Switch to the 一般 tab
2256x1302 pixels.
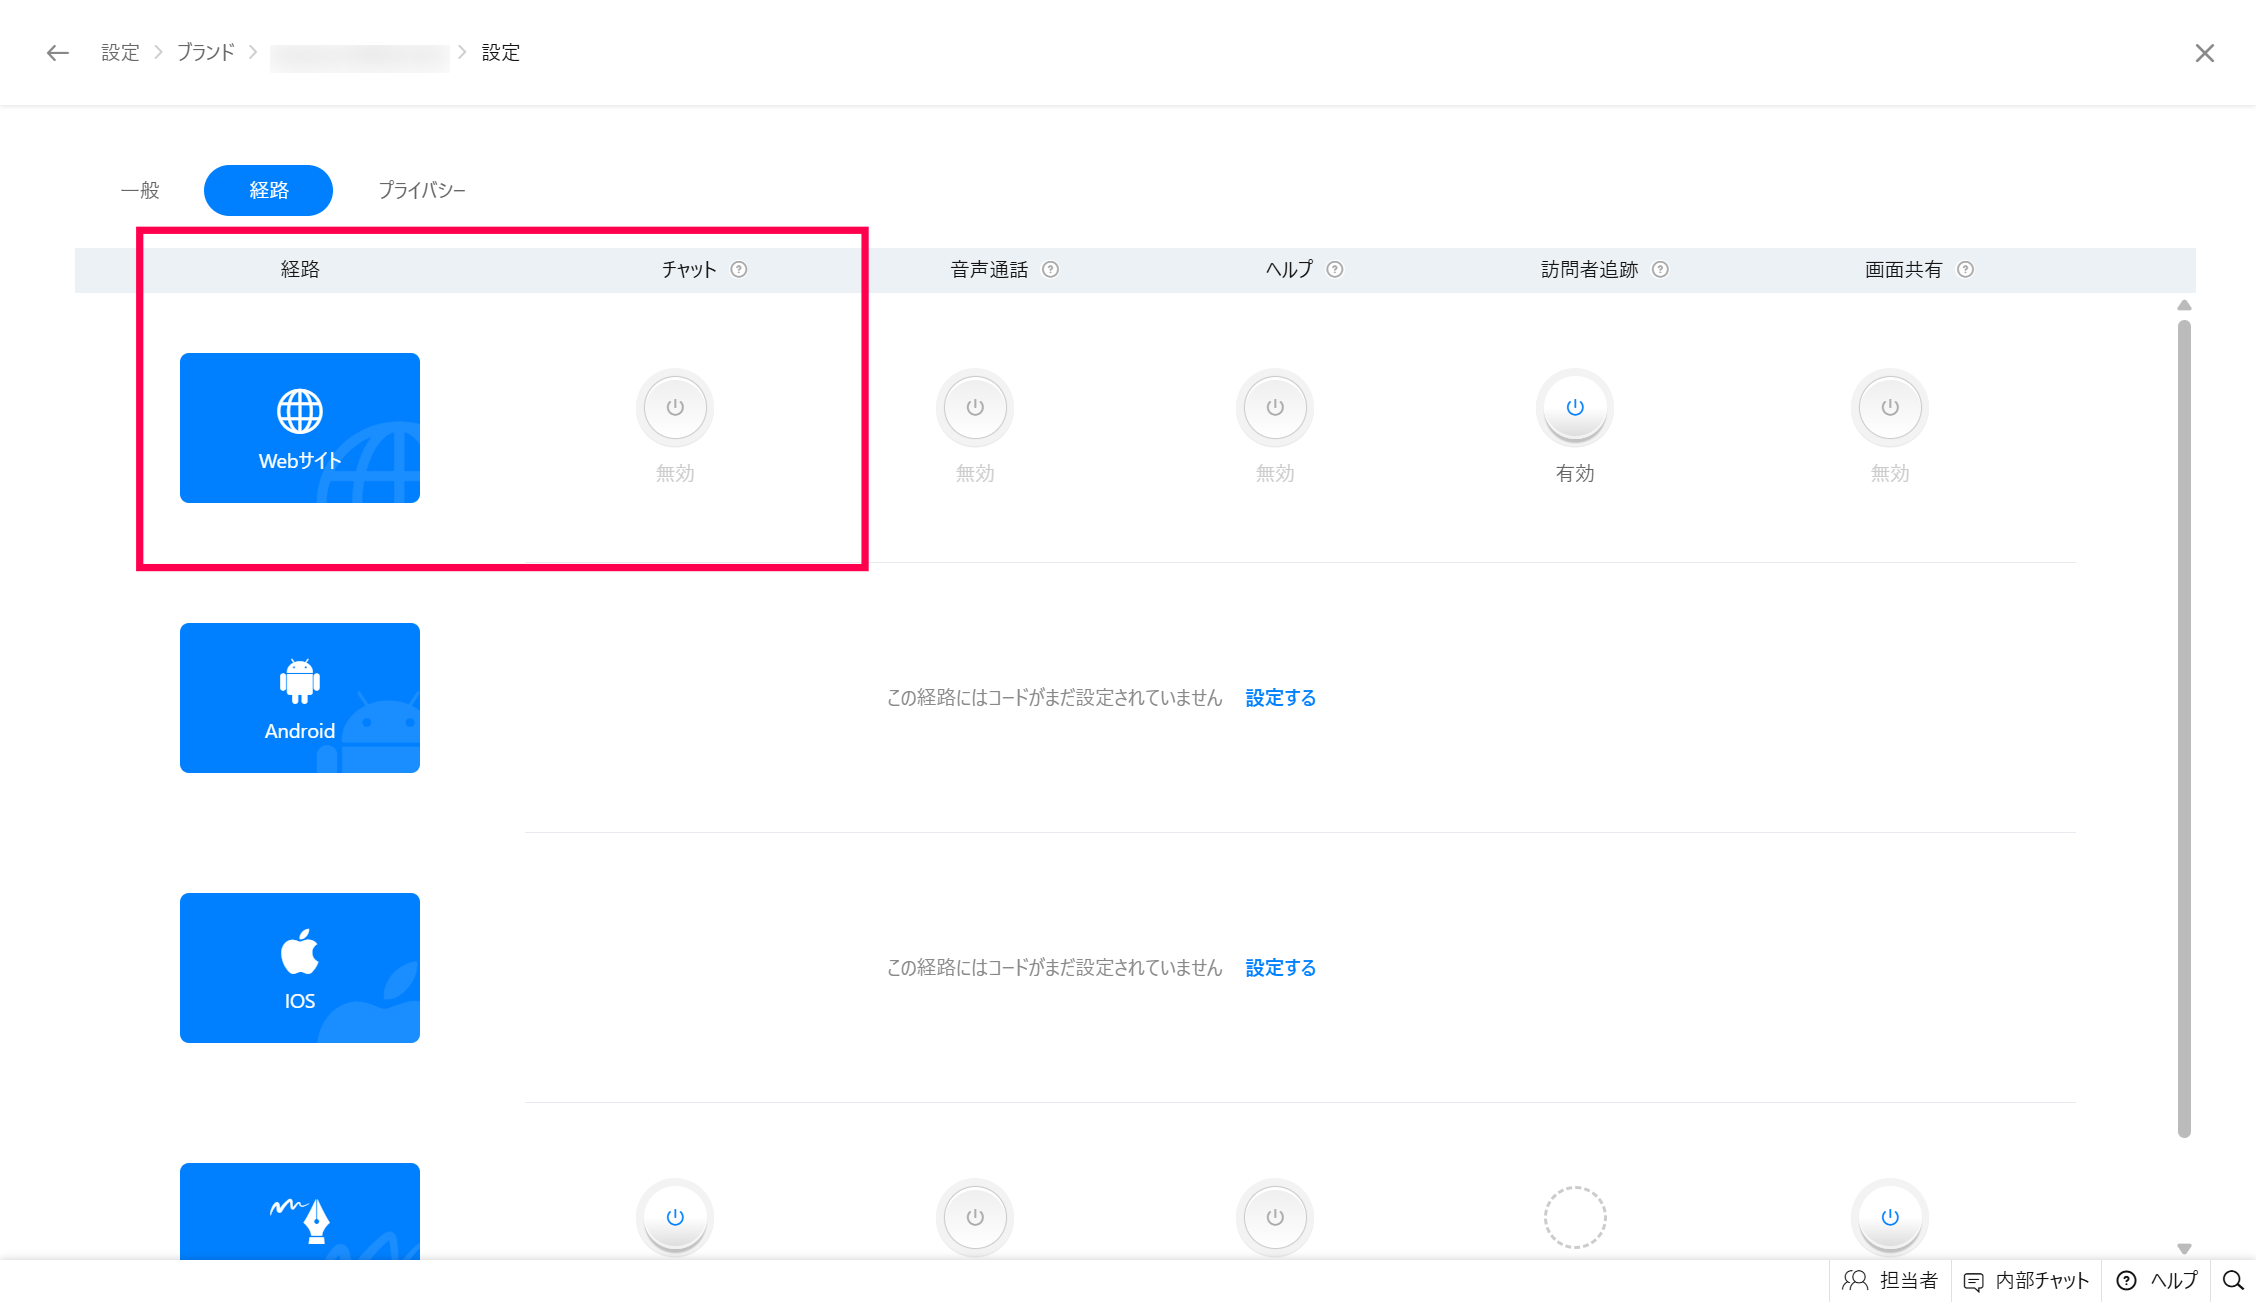(140, 190)
